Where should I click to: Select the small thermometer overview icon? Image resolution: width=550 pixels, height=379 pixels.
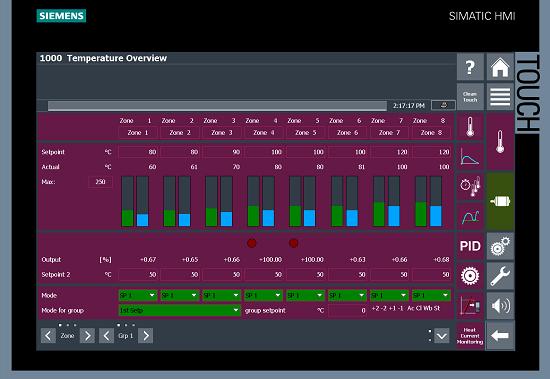(x=470, y=127)
